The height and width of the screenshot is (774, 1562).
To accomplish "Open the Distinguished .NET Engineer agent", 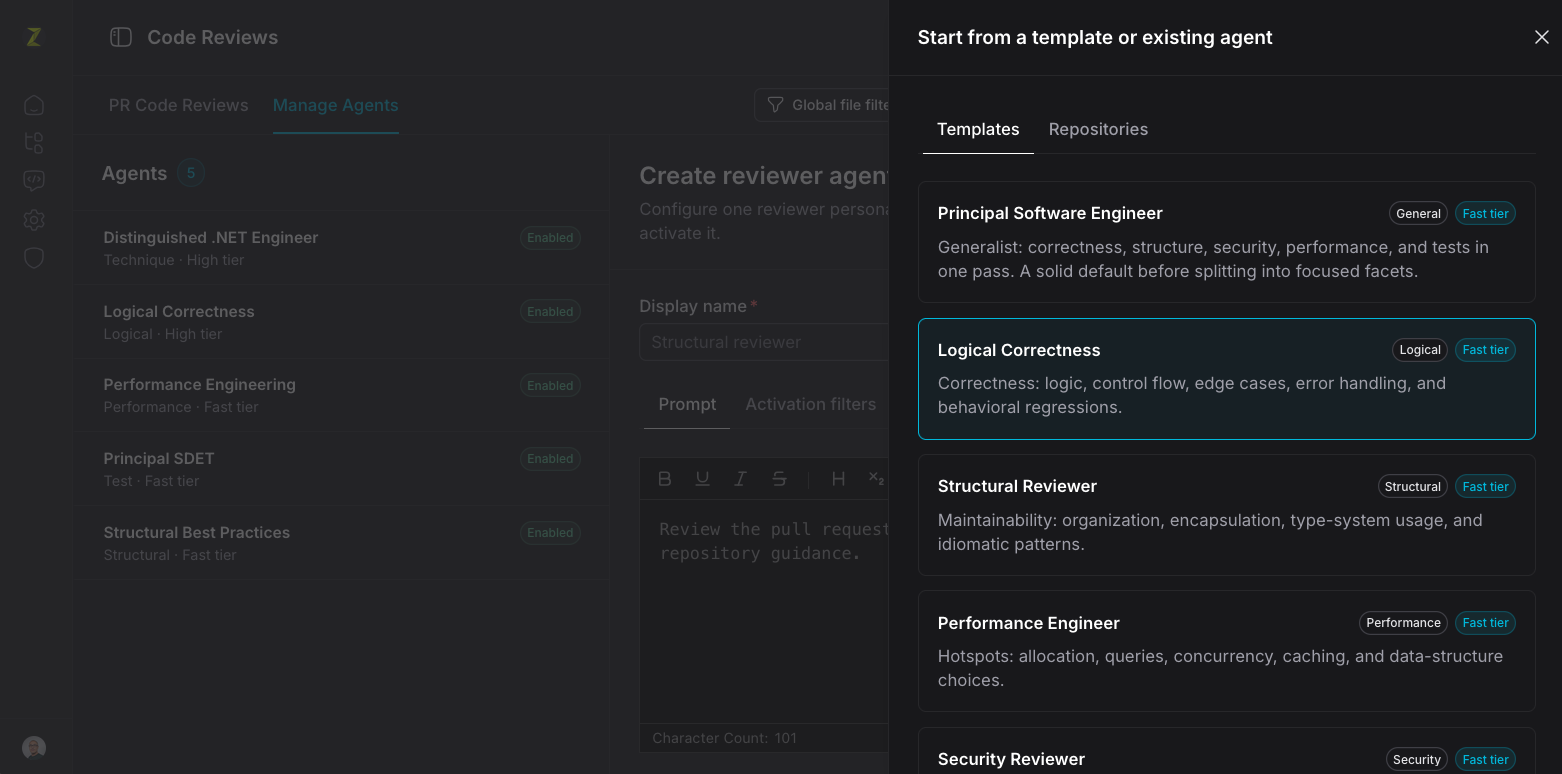I will [341, 248].
